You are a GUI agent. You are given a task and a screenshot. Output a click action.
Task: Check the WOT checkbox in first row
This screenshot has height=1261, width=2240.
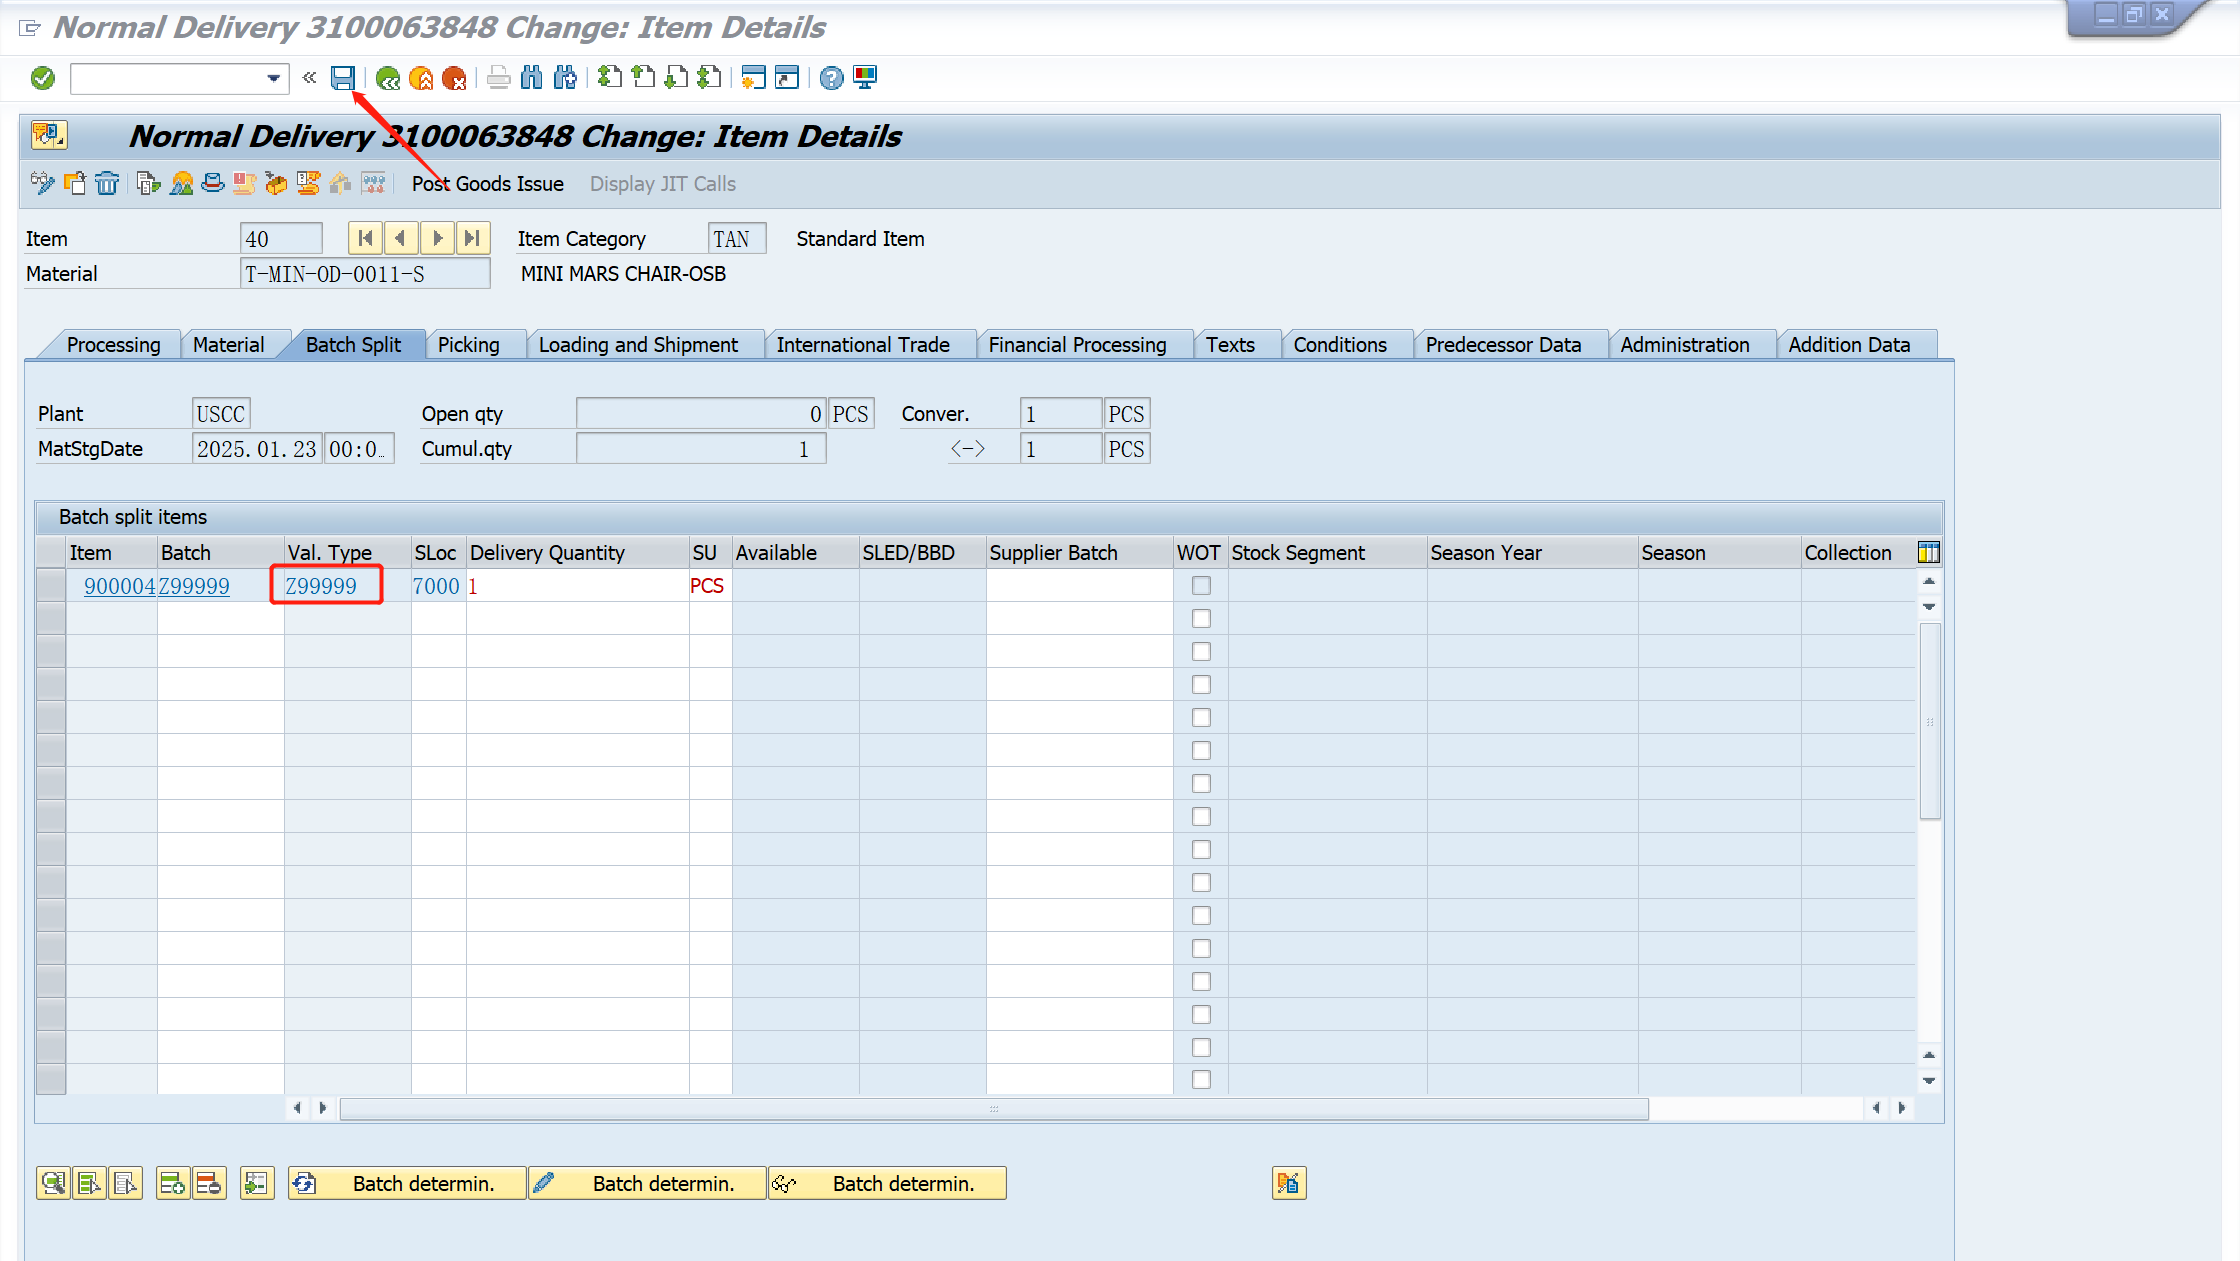click(1201, 586)
